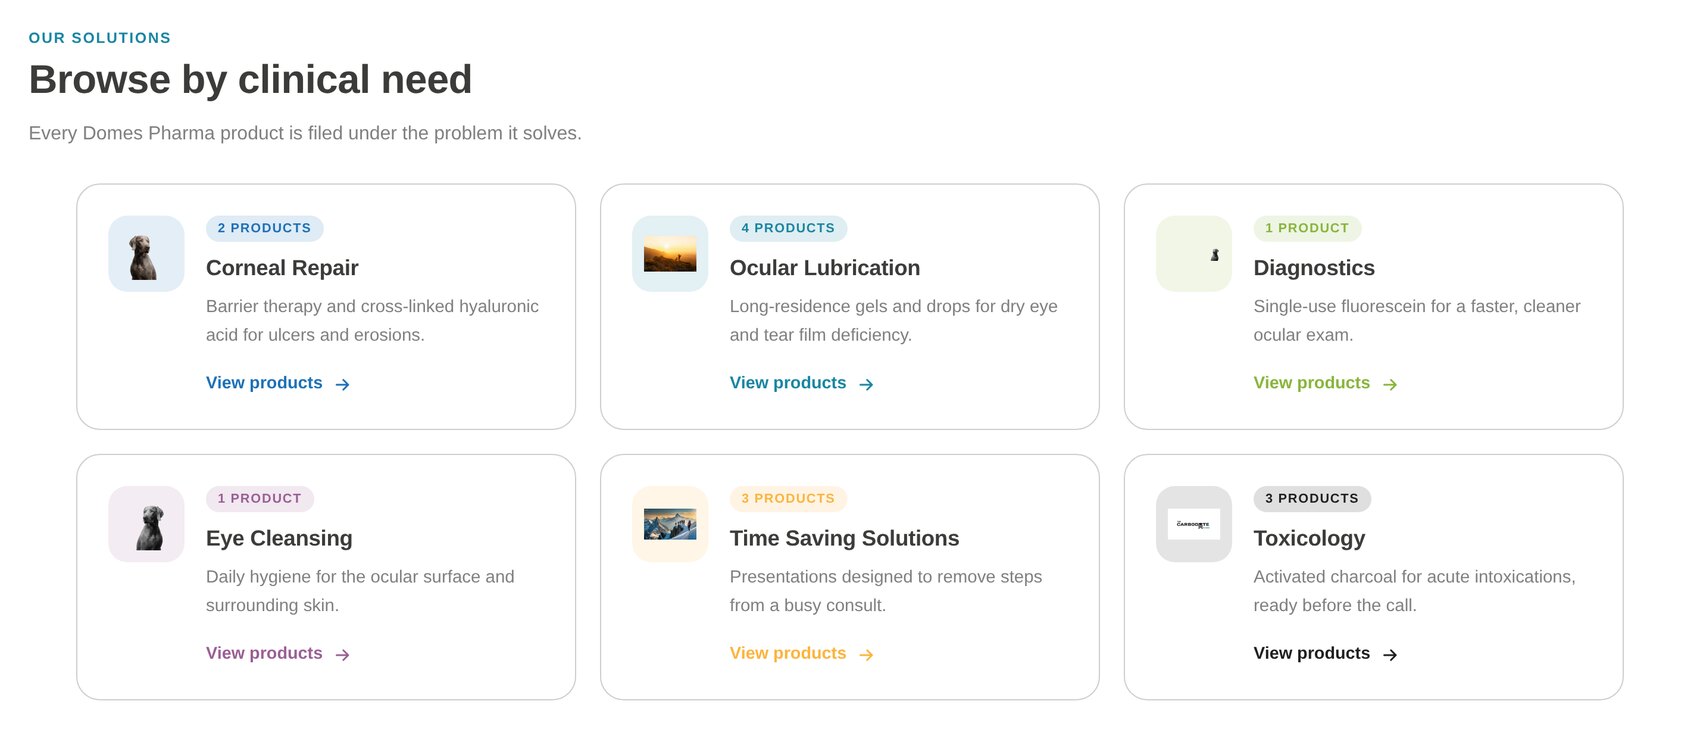Click the Diagnostics category image icon
Image resolution: width=1700 pixels, height=729 pixels.
pos(1194,254)
